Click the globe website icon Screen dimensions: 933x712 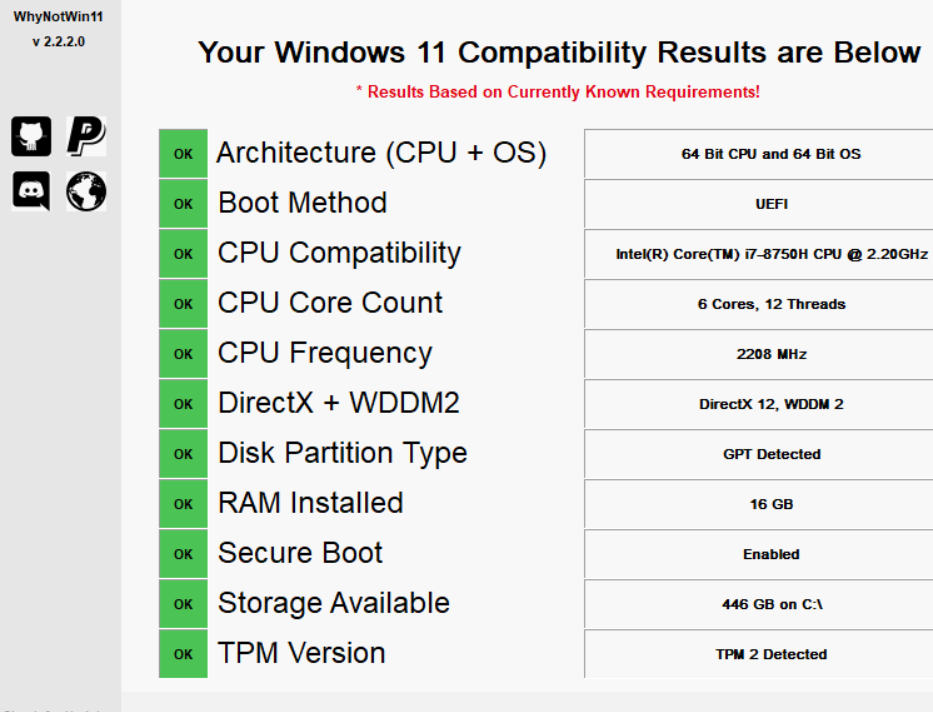[x=86, y=191]
